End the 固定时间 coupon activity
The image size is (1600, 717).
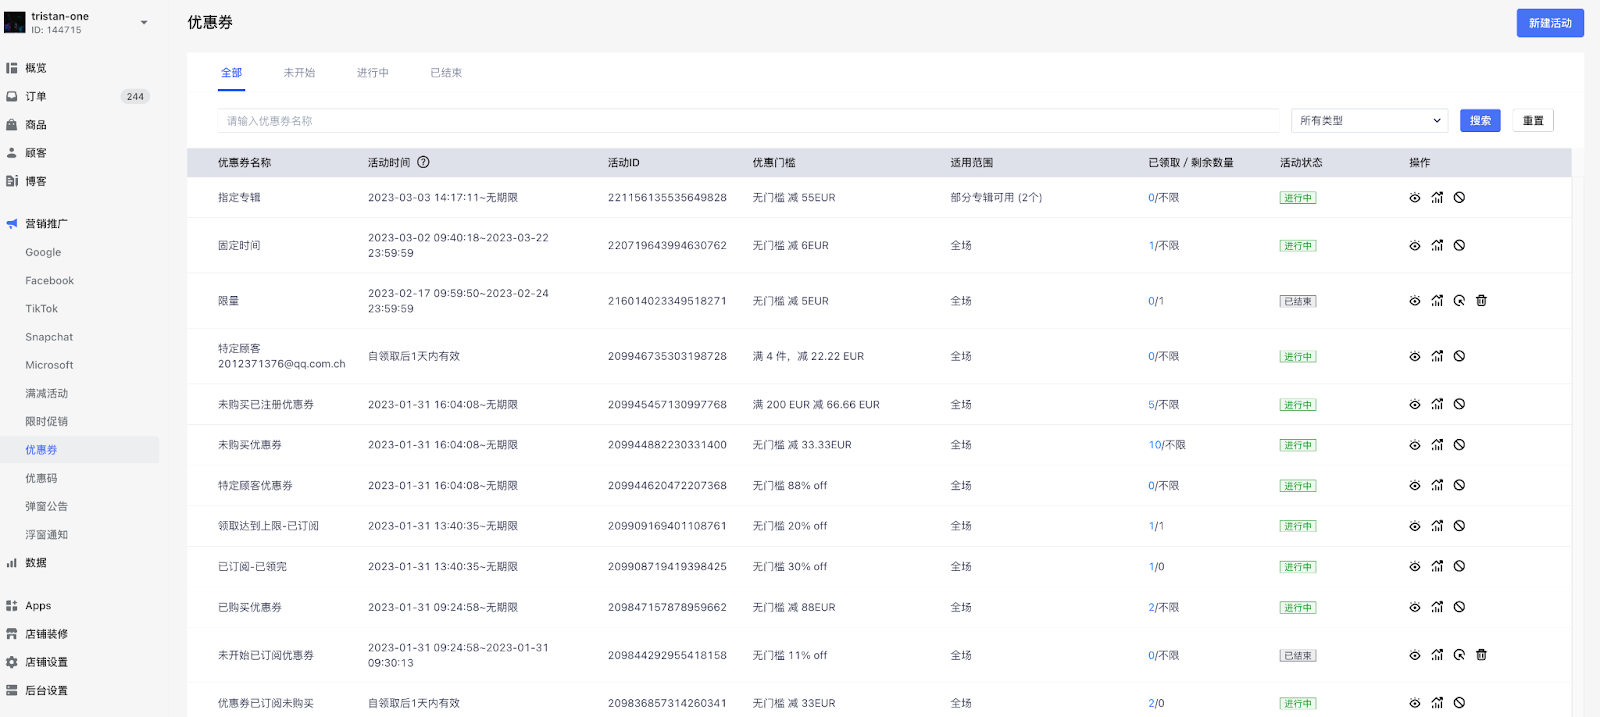tap(1459, 246)
